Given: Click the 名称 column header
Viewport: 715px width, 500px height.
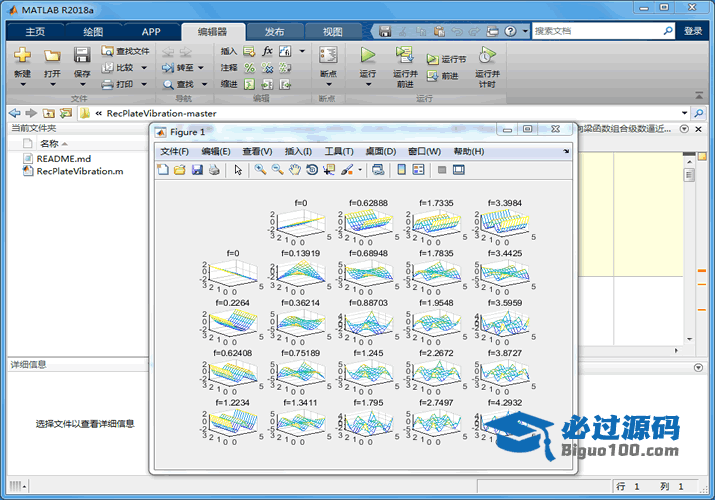Looking at the screenshot, I should [49, 144].
